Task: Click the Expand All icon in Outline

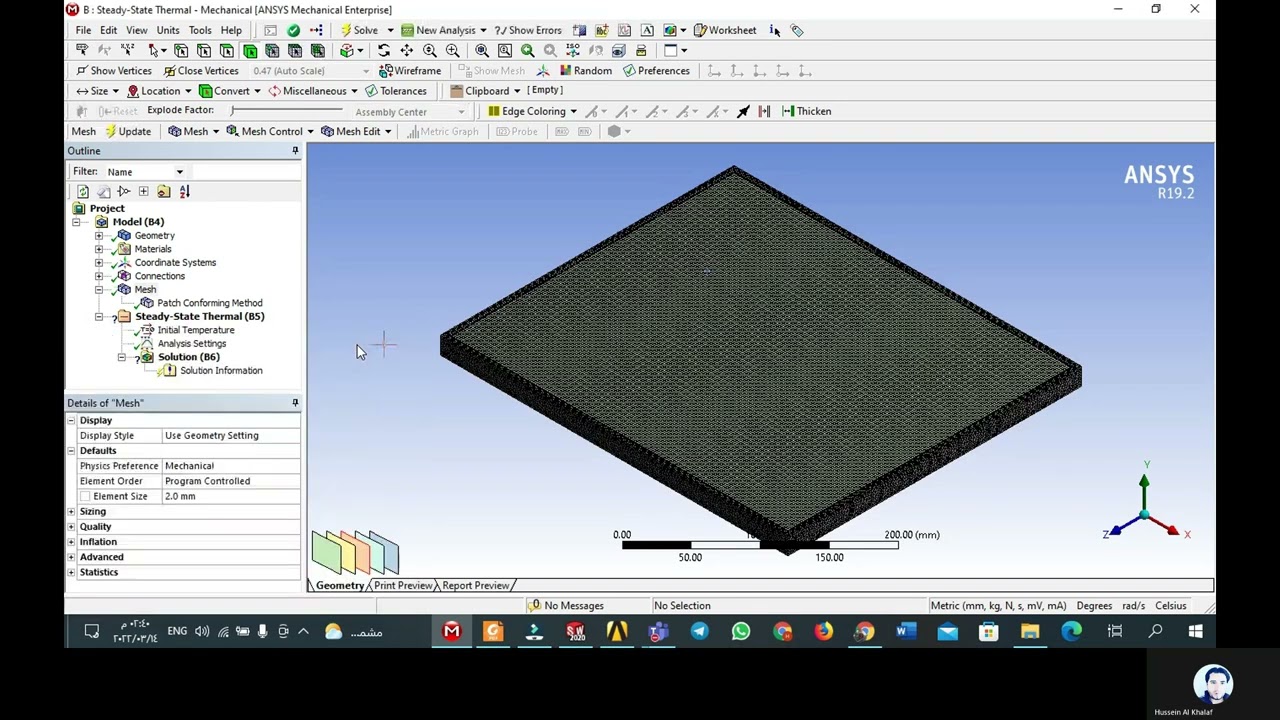Action: click(x=143, y=192)
